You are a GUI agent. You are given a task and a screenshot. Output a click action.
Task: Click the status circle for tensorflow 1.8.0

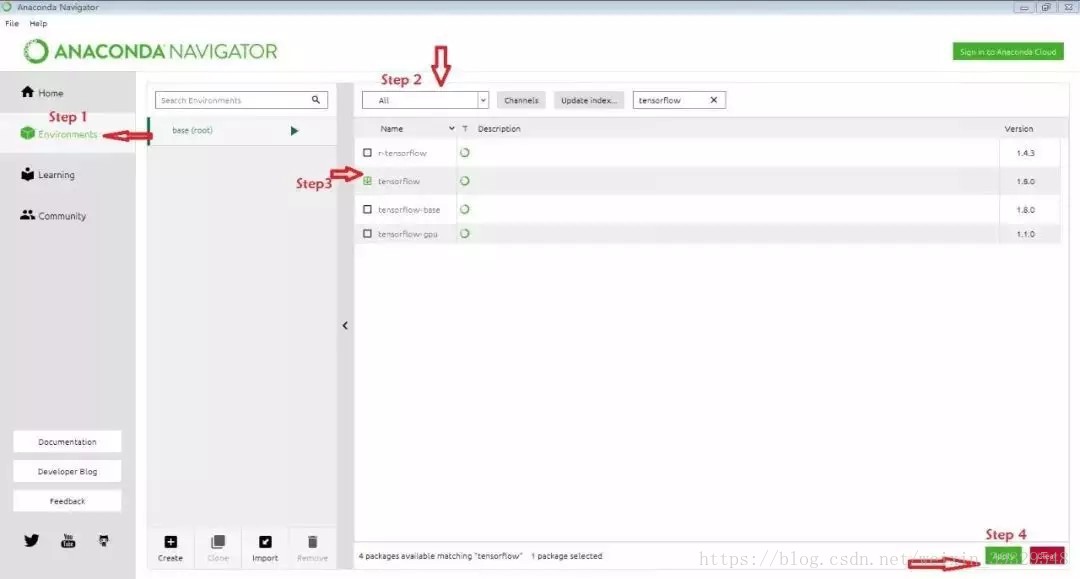(x=465, y=181)
